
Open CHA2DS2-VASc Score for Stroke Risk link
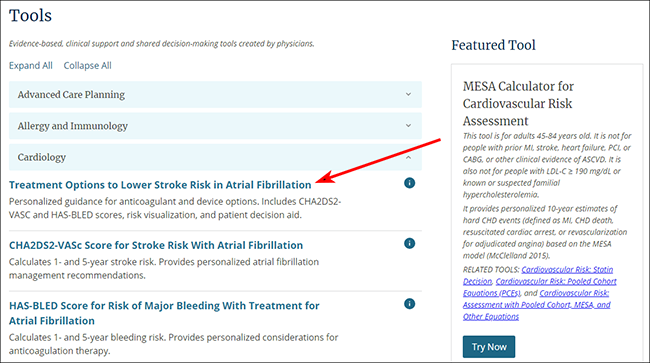pyautogui.click(x=156, y=245)
